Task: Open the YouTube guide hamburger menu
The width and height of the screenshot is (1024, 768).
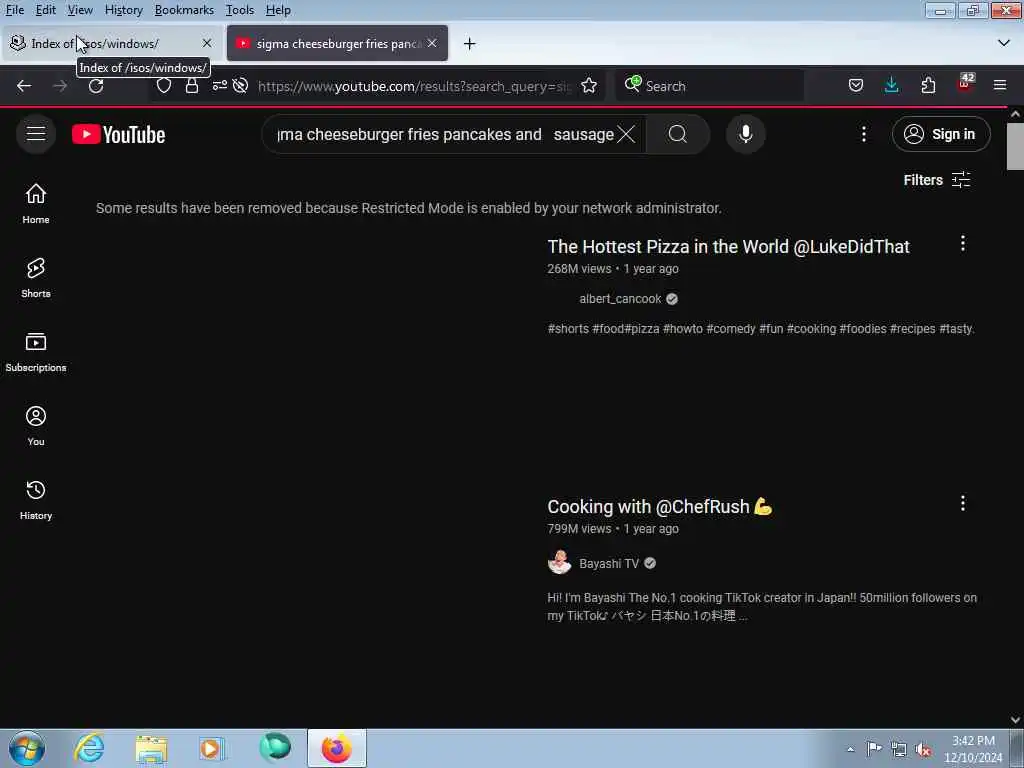Action: click(36, 134)
